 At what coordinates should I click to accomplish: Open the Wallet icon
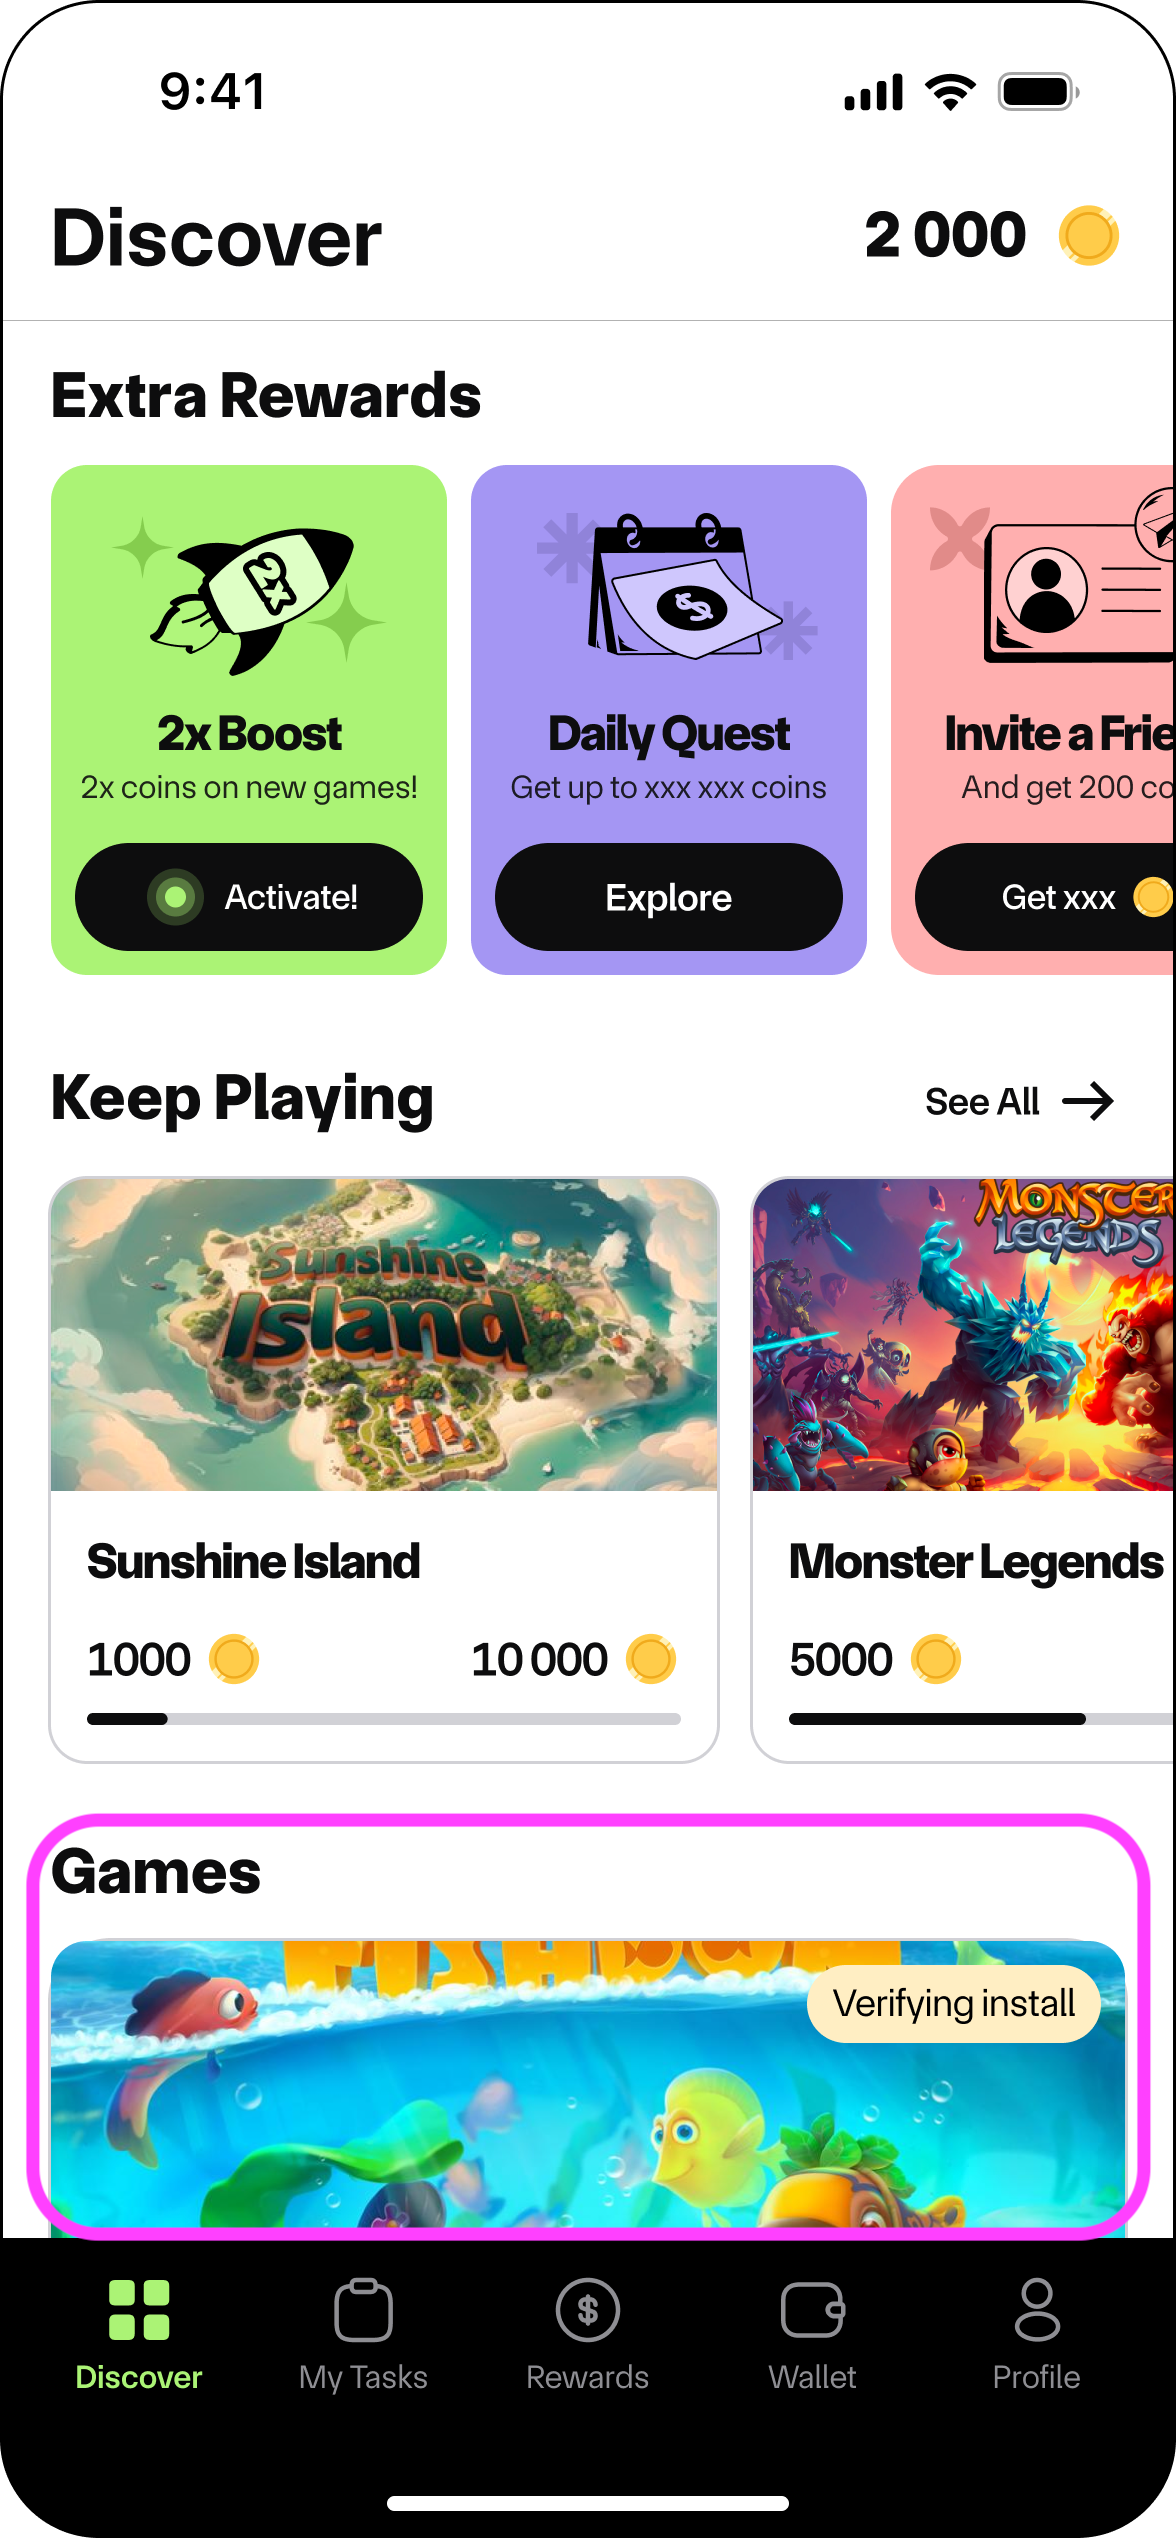point(813,2310)
